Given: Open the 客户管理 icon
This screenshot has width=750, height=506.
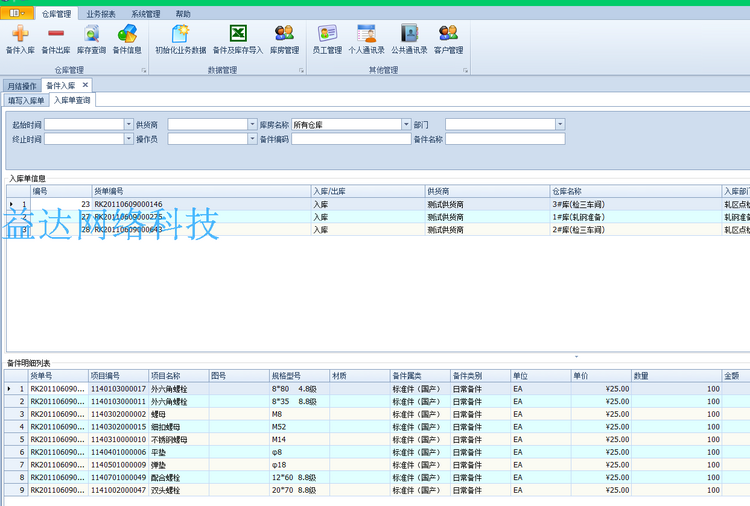Looking at the screenshot, I should pos(449,33).
